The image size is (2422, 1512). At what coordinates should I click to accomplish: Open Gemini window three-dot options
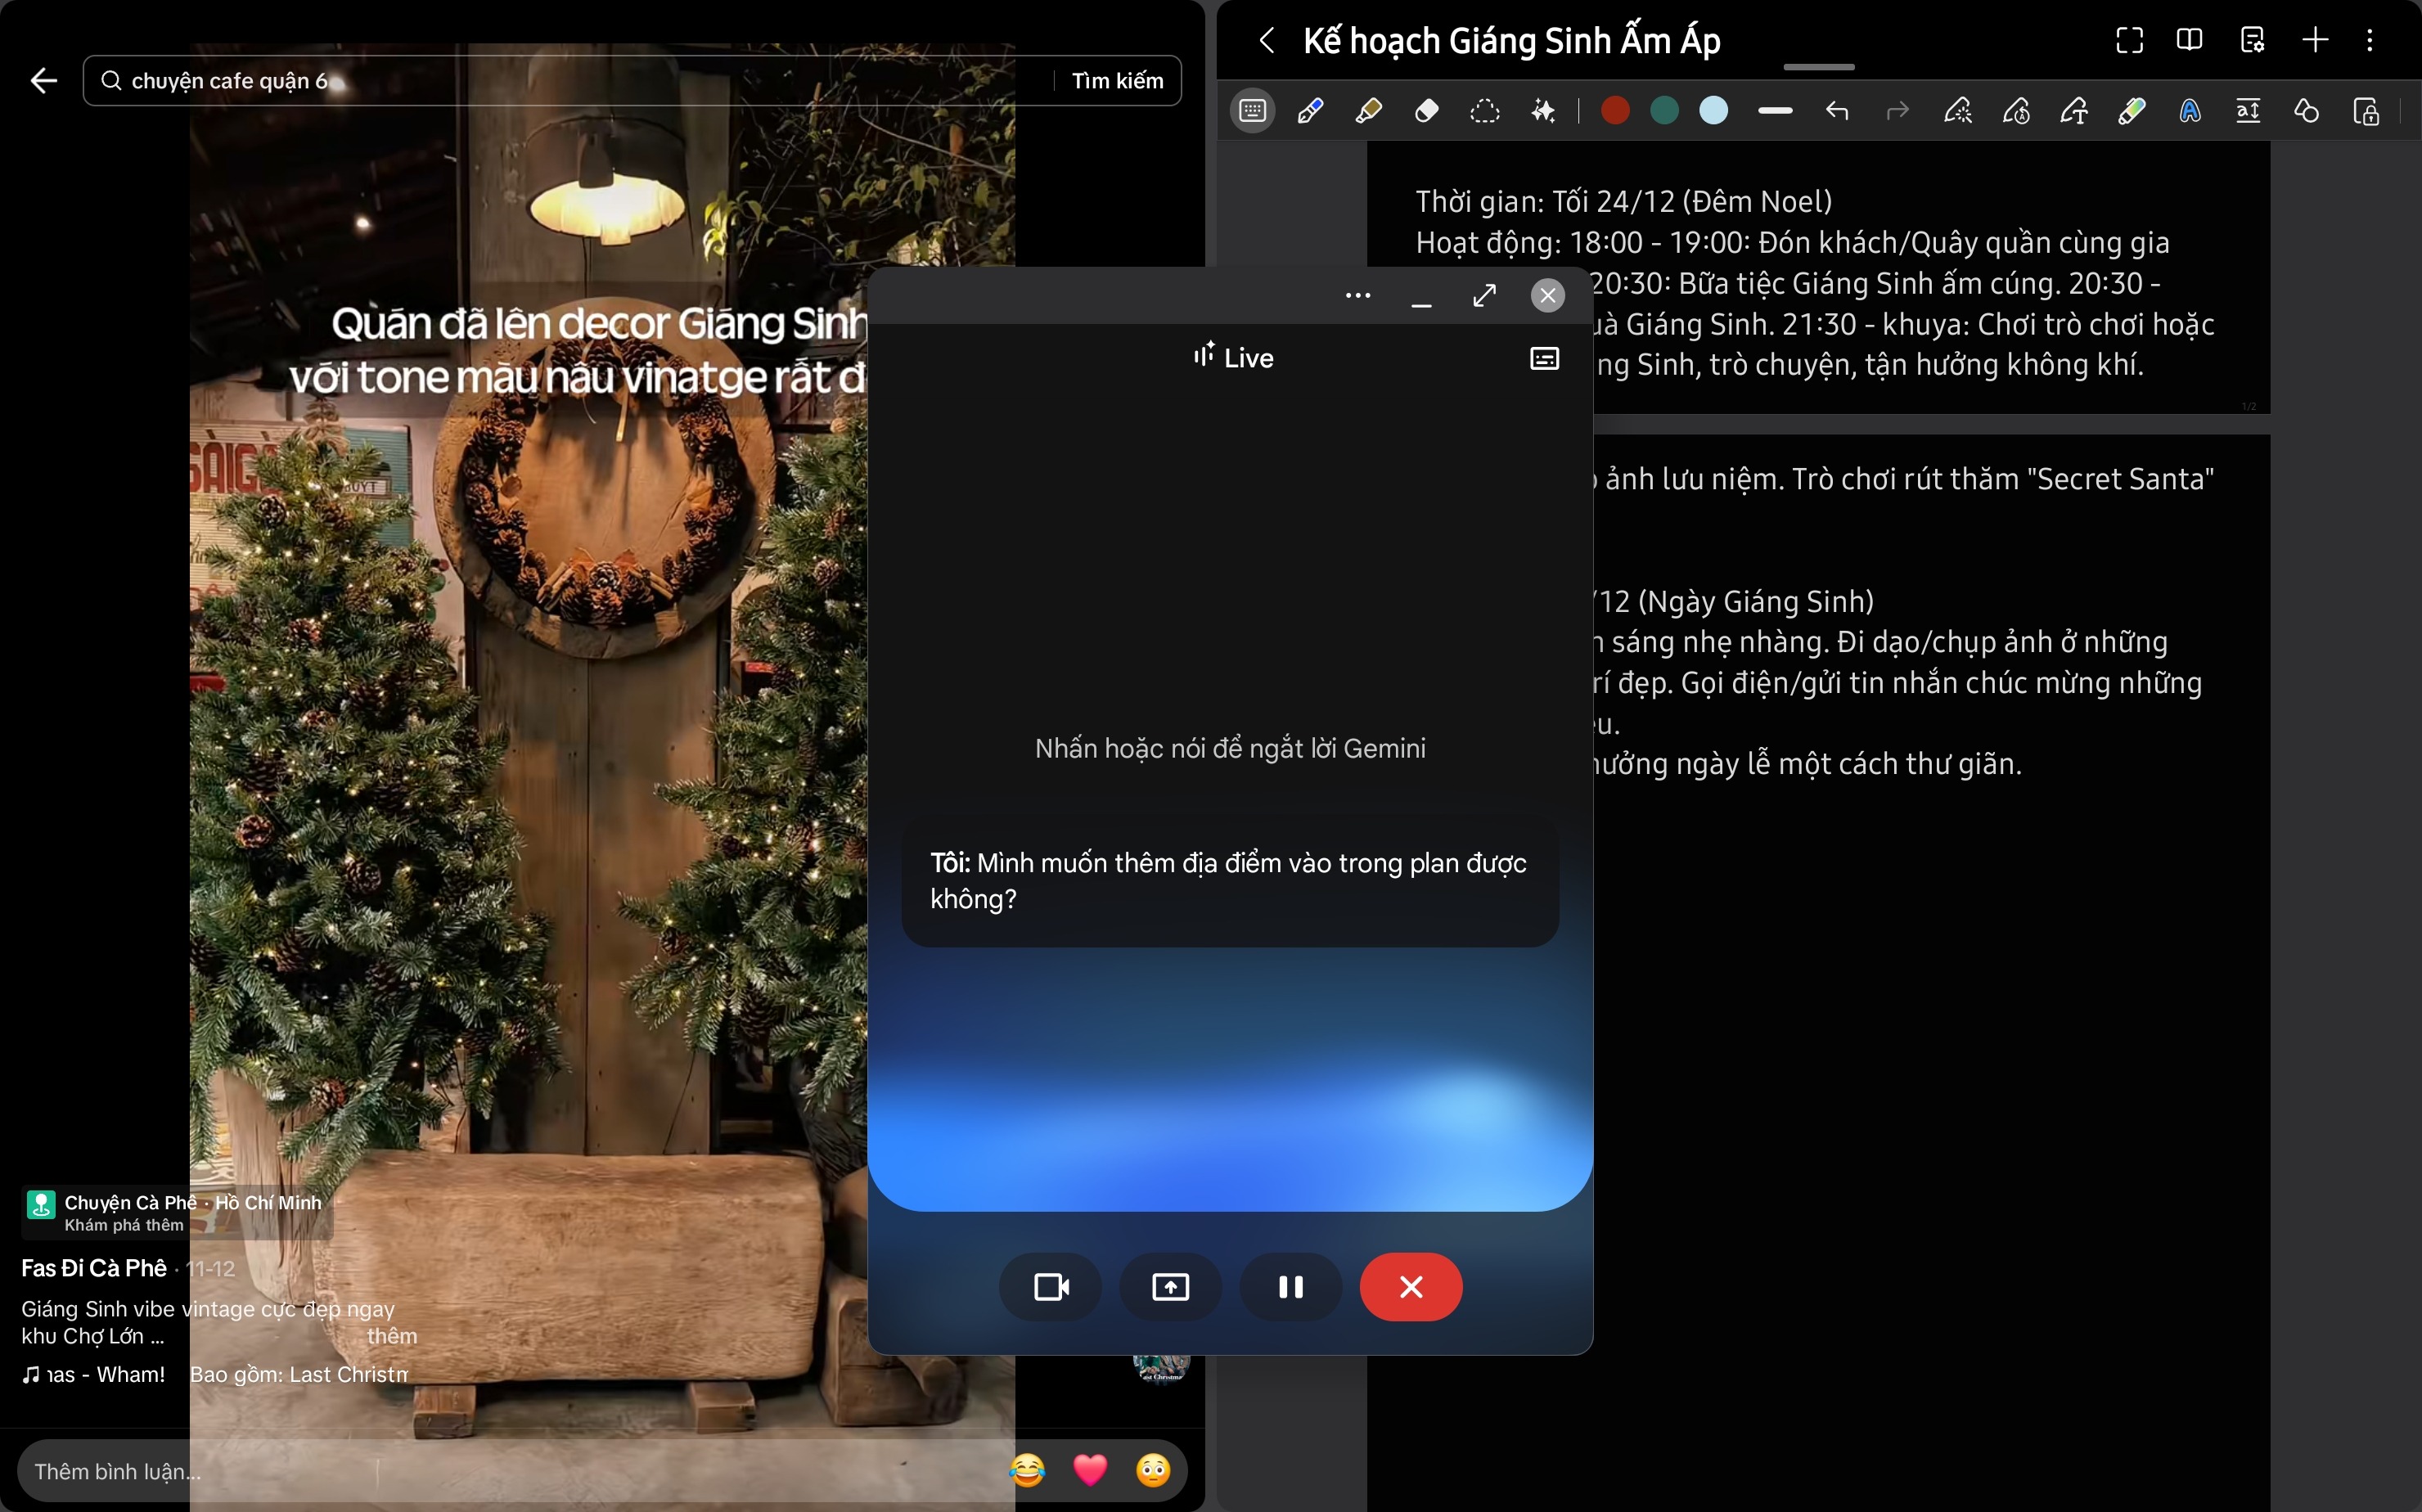tap(1357, 295)
